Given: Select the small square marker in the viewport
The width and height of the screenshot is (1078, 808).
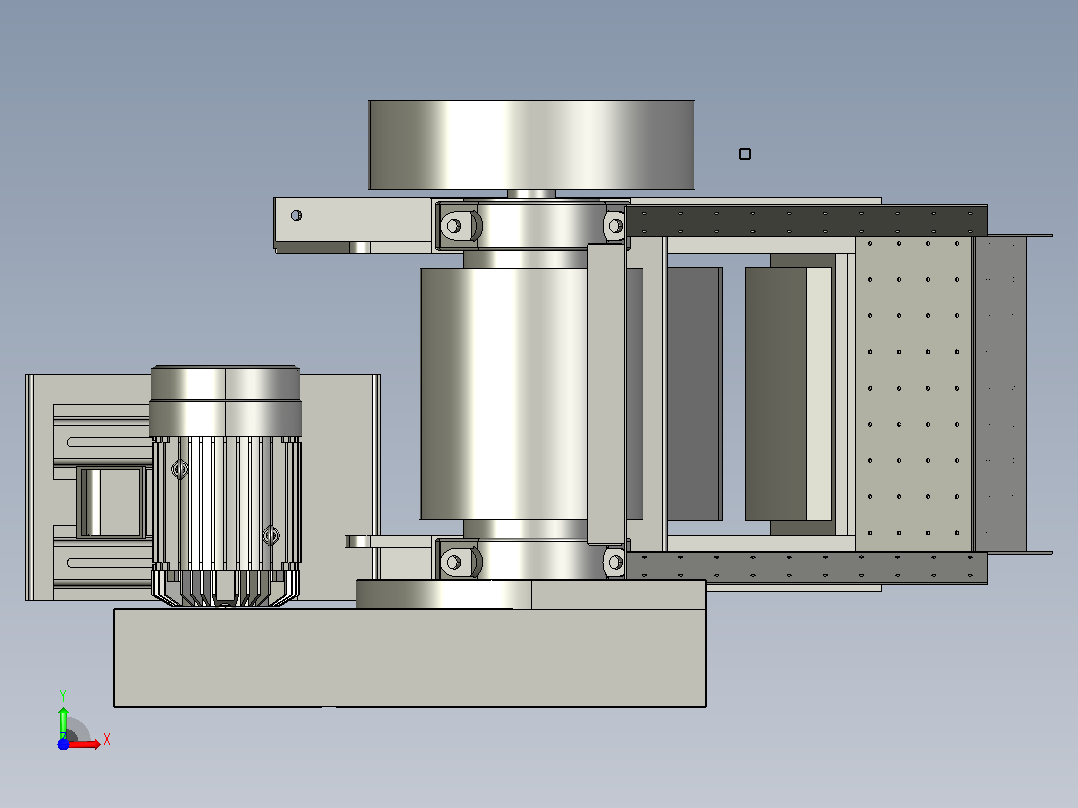Looking at the screenshot, I should [x=745, y=154].
